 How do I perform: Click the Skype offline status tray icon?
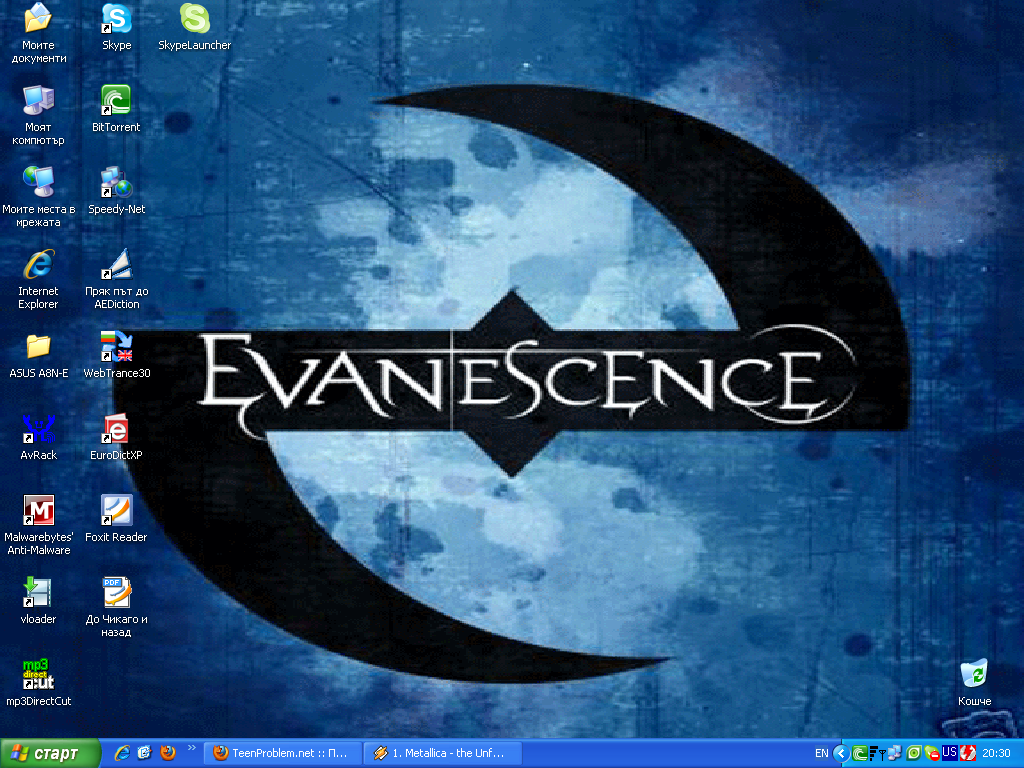click(x=931, y=754)
